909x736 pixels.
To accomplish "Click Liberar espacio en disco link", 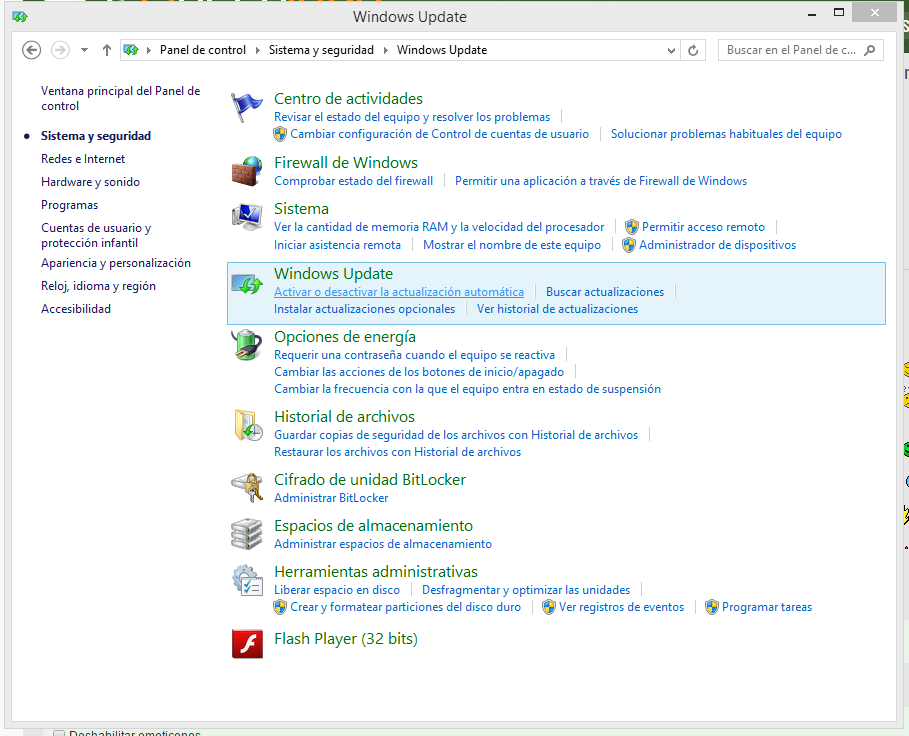I will coord(337,590).
